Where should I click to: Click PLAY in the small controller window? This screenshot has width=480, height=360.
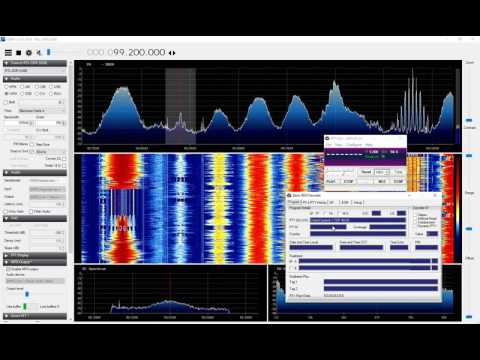coord(331,181)
